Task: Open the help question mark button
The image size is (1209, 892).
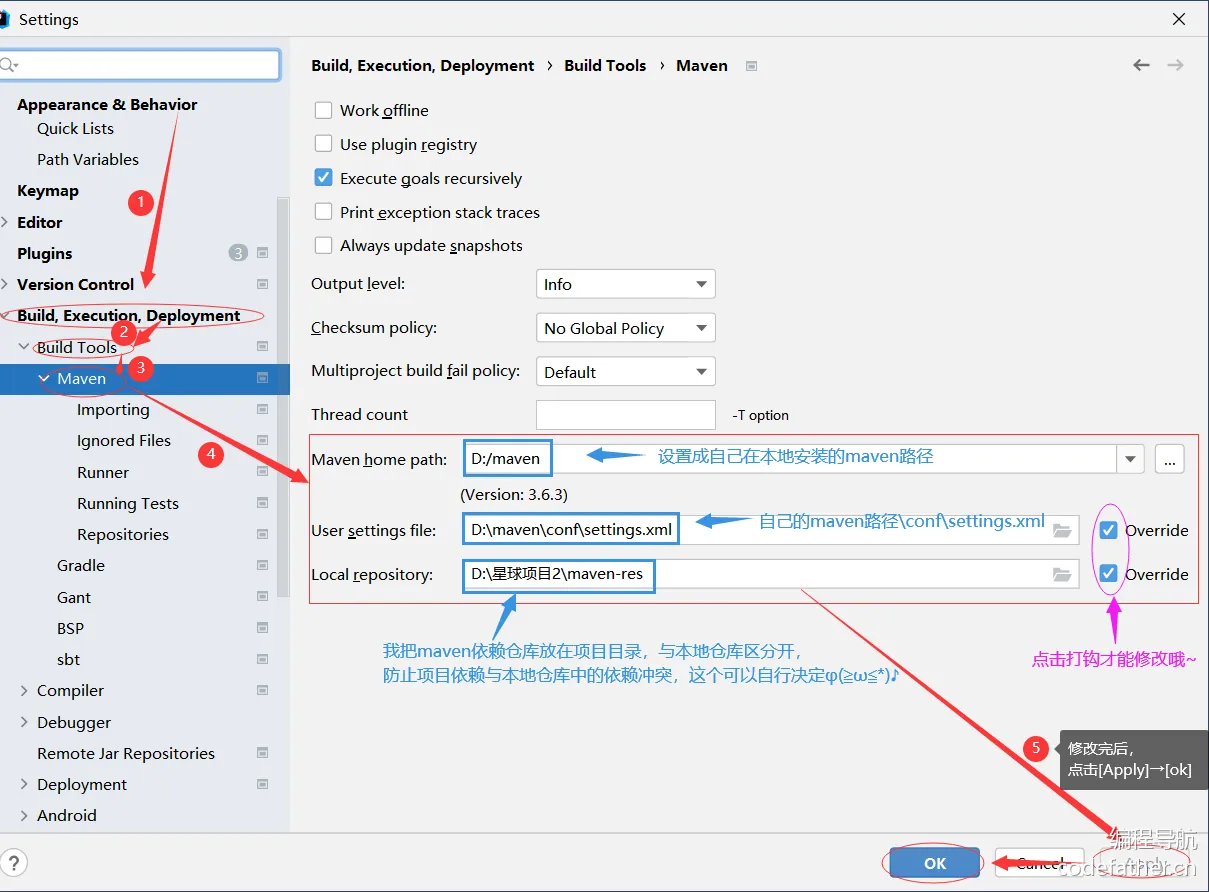Action: 13,863
